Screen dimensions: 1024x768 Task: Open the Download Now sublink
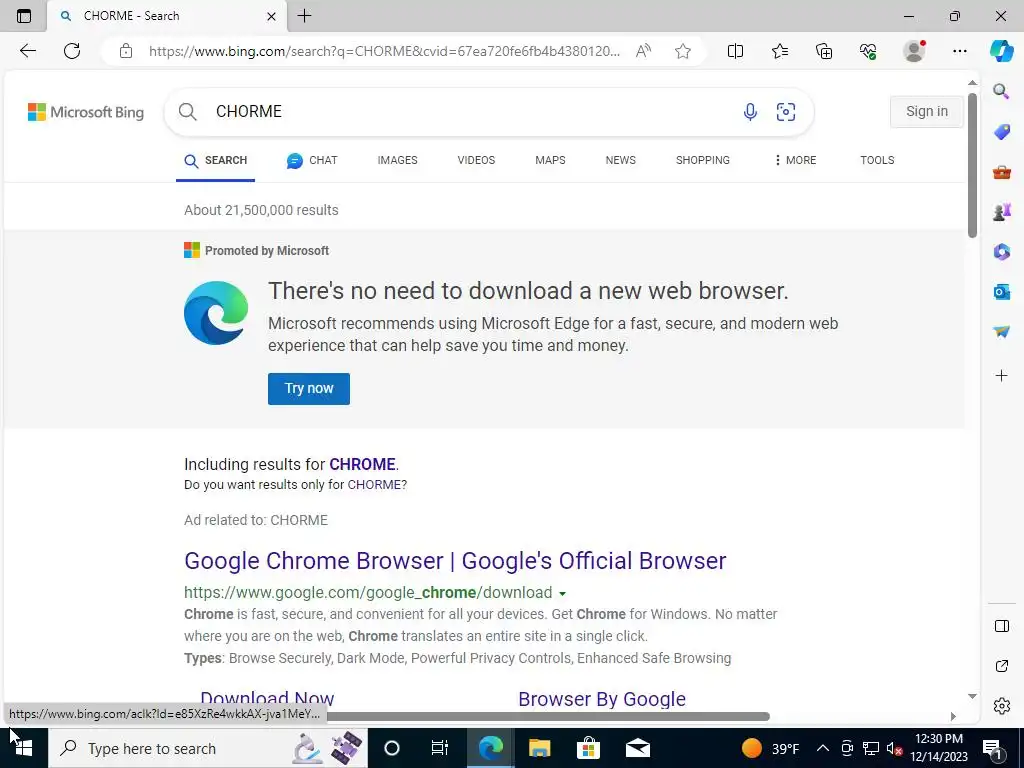pyautogui.click(x=267, y=699)
